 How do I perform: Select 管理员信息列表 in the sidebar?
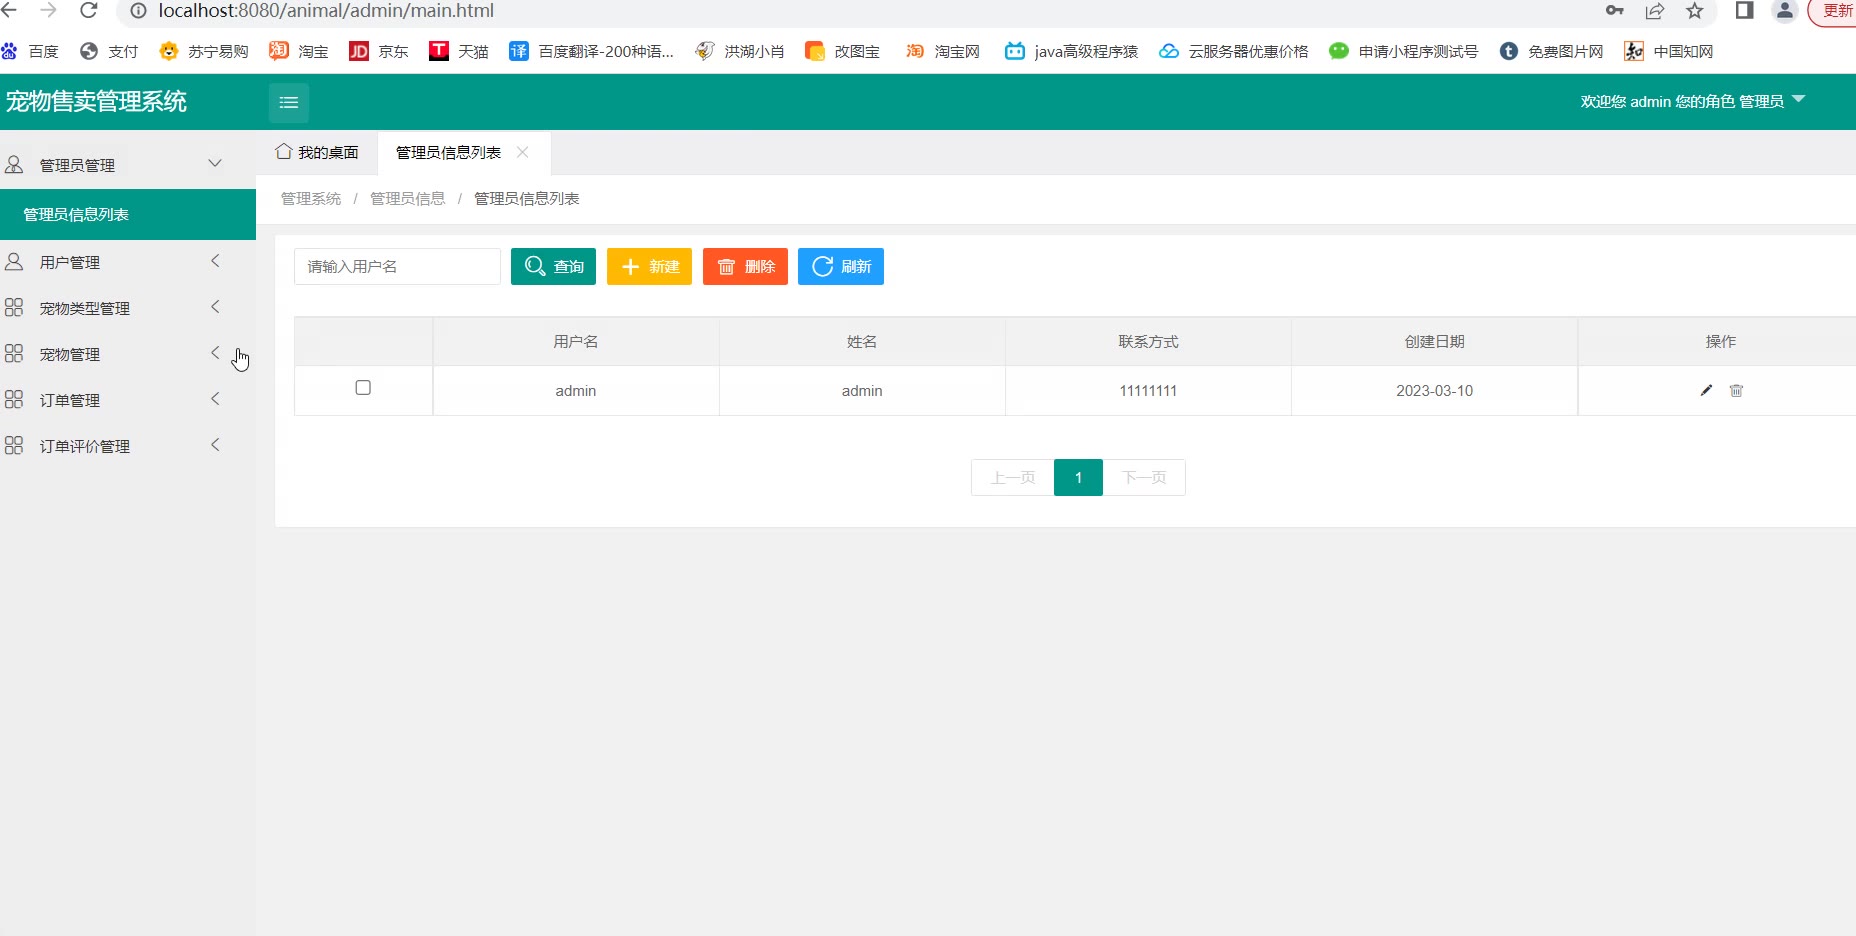click(128, 214)
